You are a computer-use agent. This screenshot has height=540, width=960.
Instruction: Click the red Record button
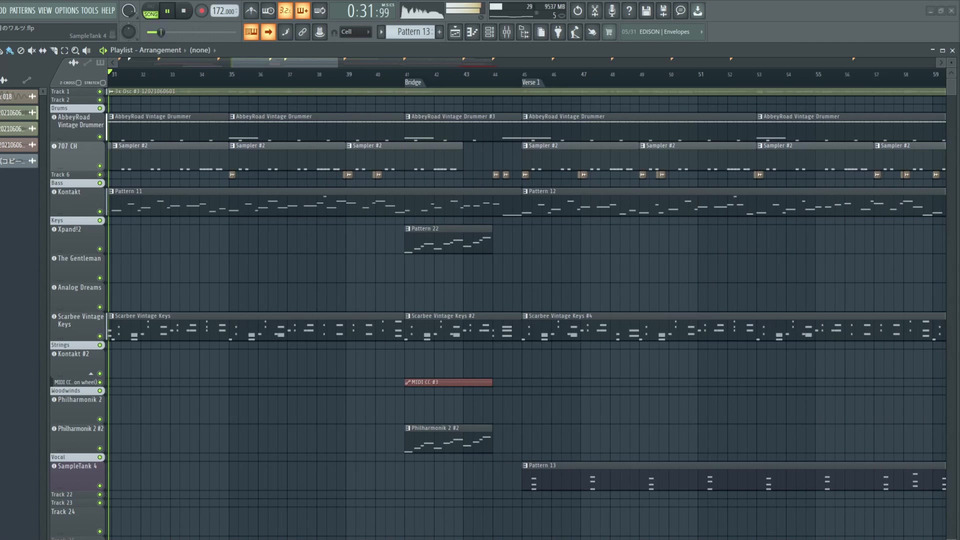[201, 11]
